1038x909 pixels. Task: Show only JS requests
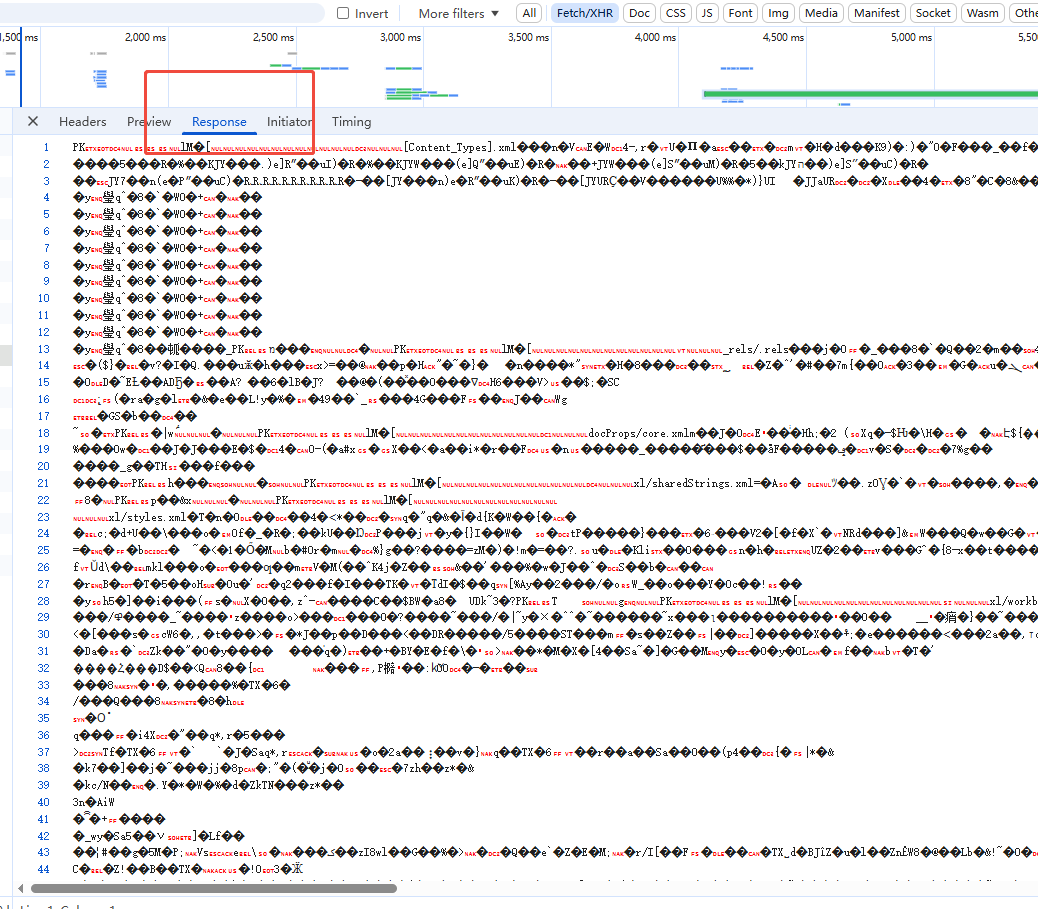click(x=707, y=13)
